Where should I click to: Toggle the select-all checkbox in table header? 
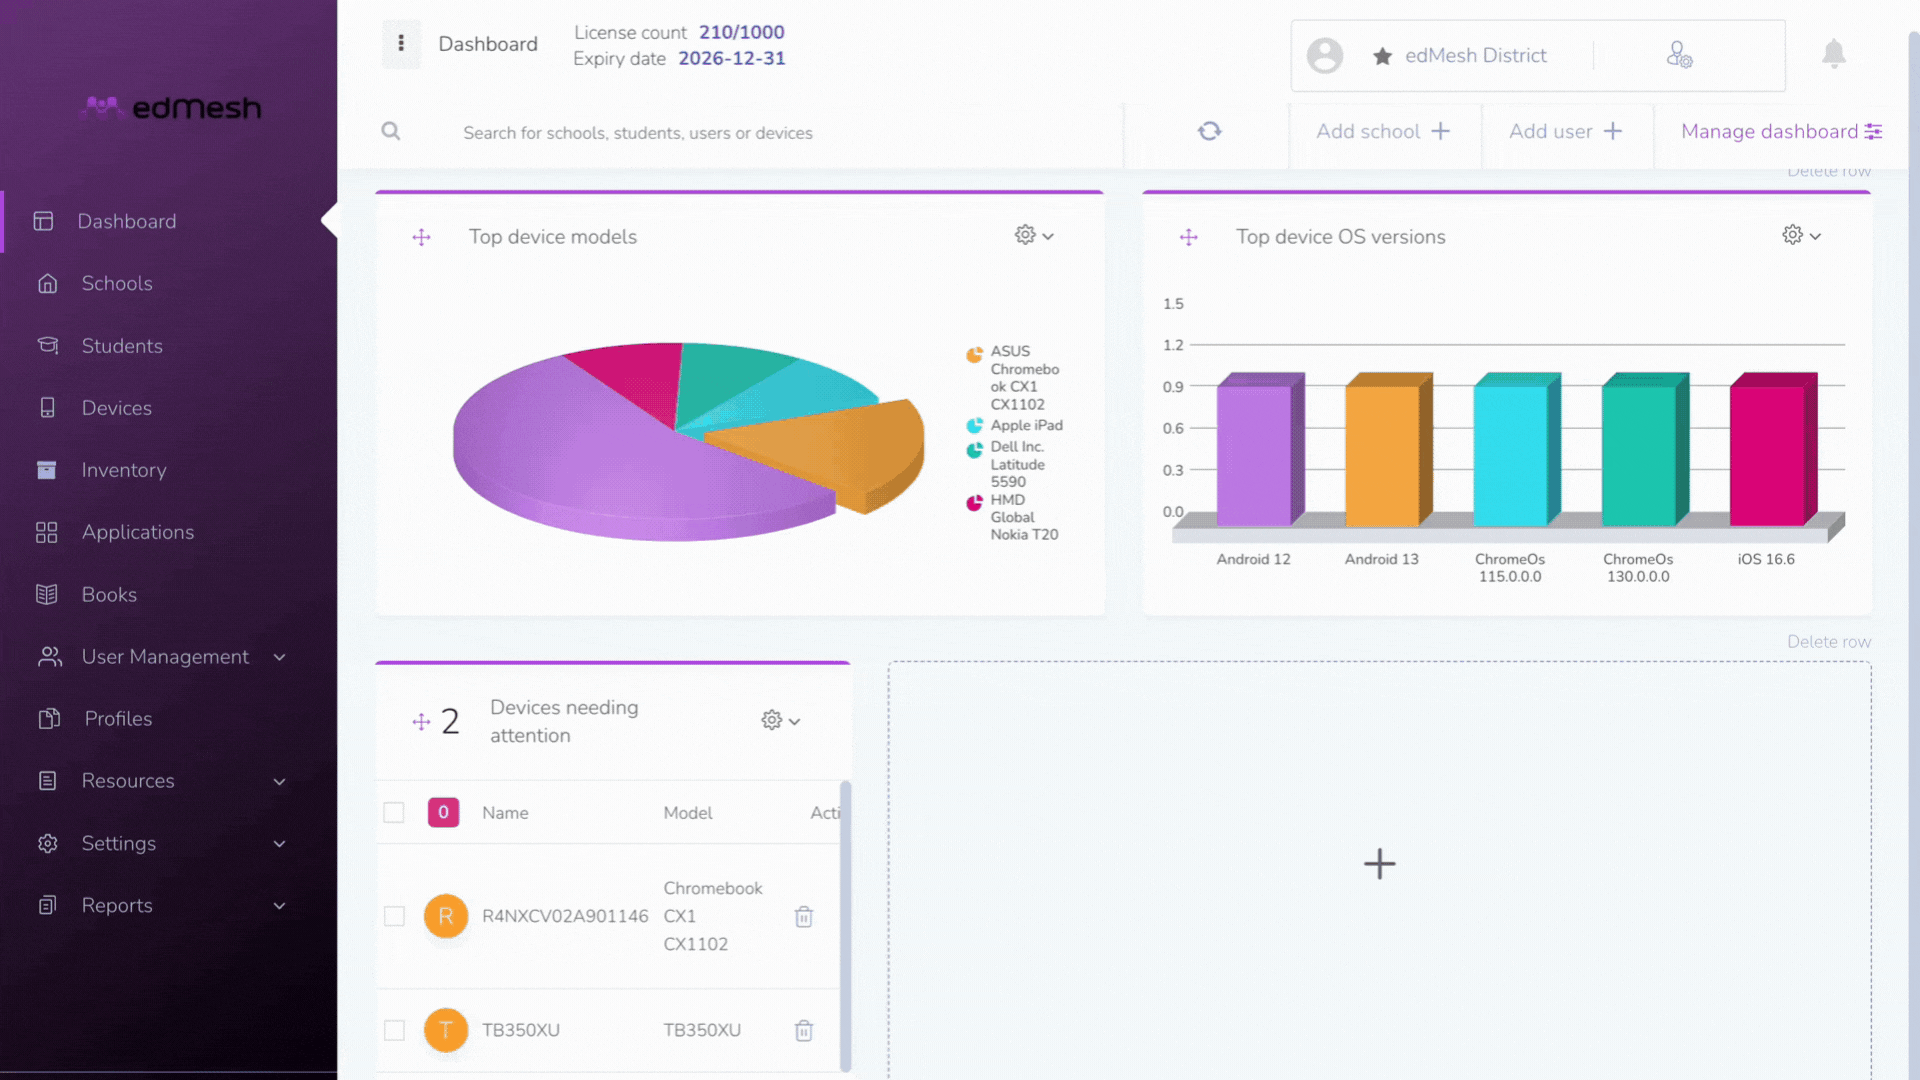(394, 812)
